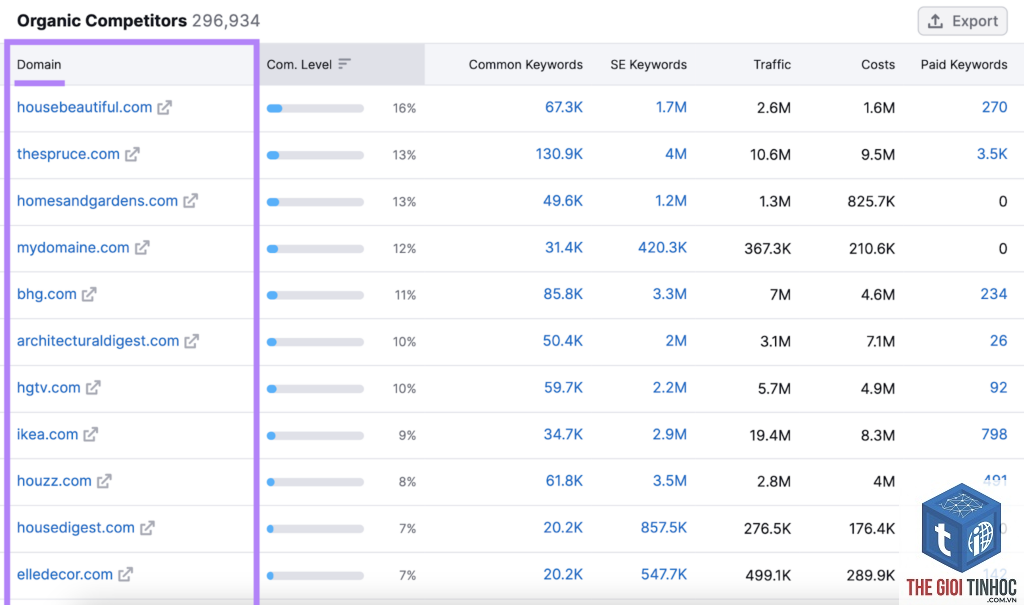The height and width of the screenshot is (605, 1024).
Task: Open elledecor.com external link icon
Action: (x=126, y=574)
